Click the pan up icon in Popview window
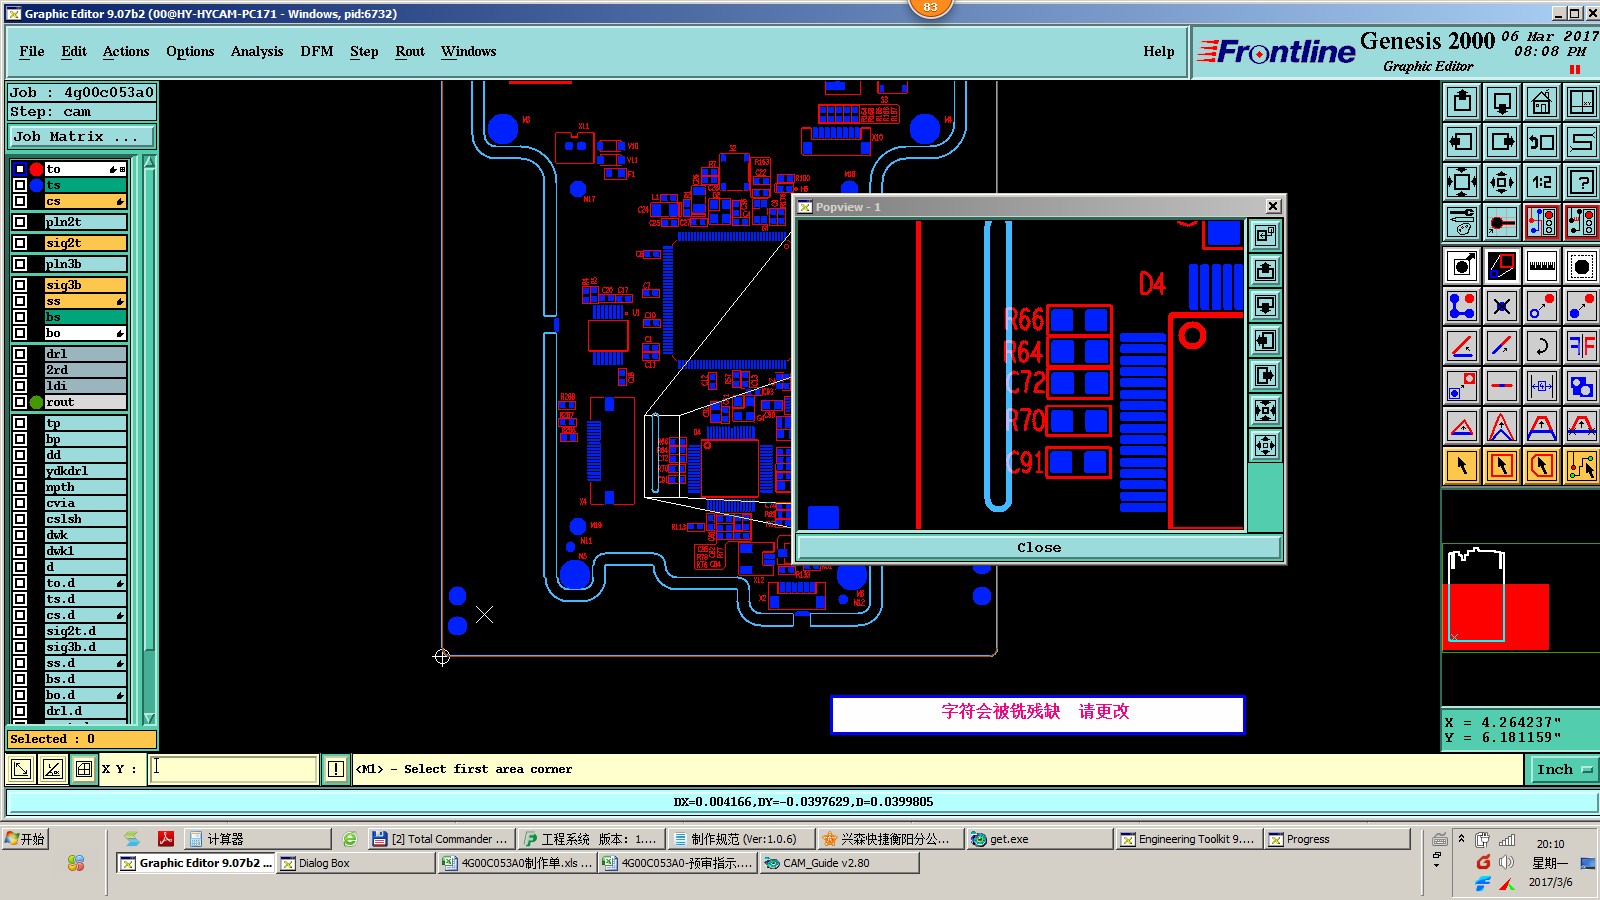 1265,270
